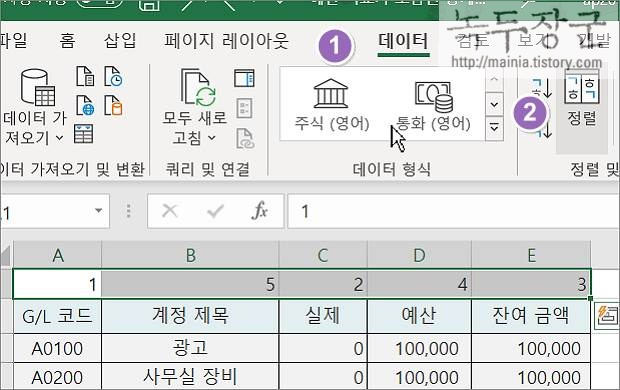This screenshot has height=390, width=620.
Task: Click the Existing Connections icon
Action: coord(113,105)
